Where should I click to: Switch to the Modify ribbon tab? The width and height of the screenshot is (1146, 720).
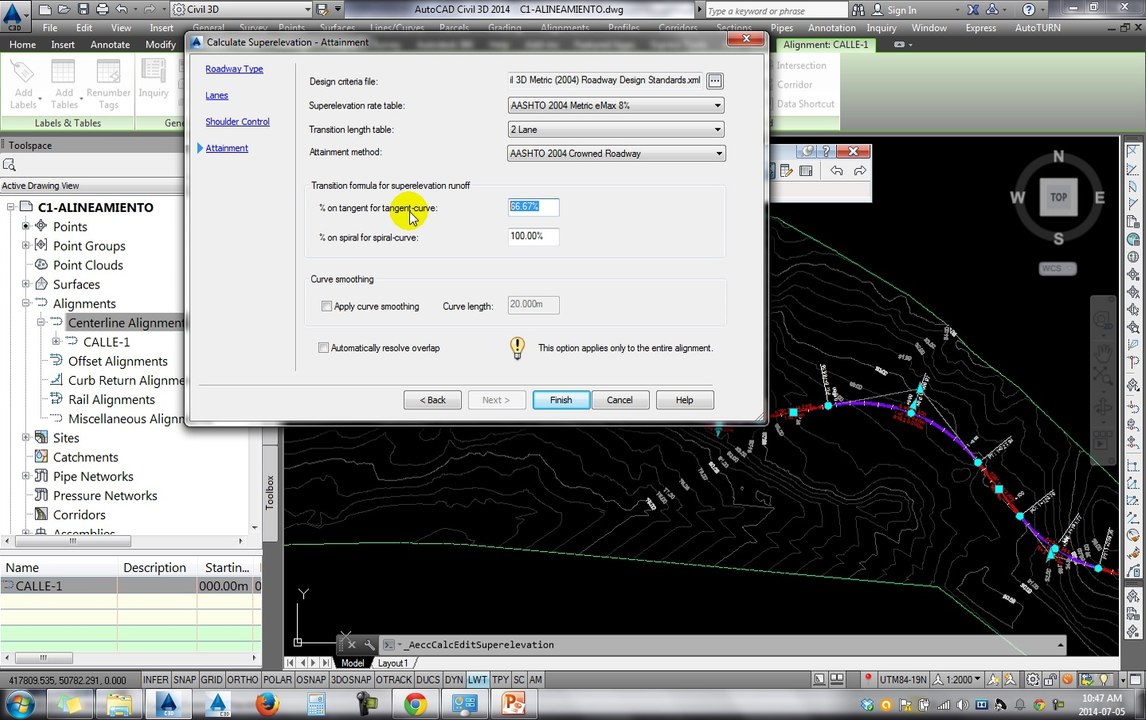pyautogui.click(x=160, y=45)
